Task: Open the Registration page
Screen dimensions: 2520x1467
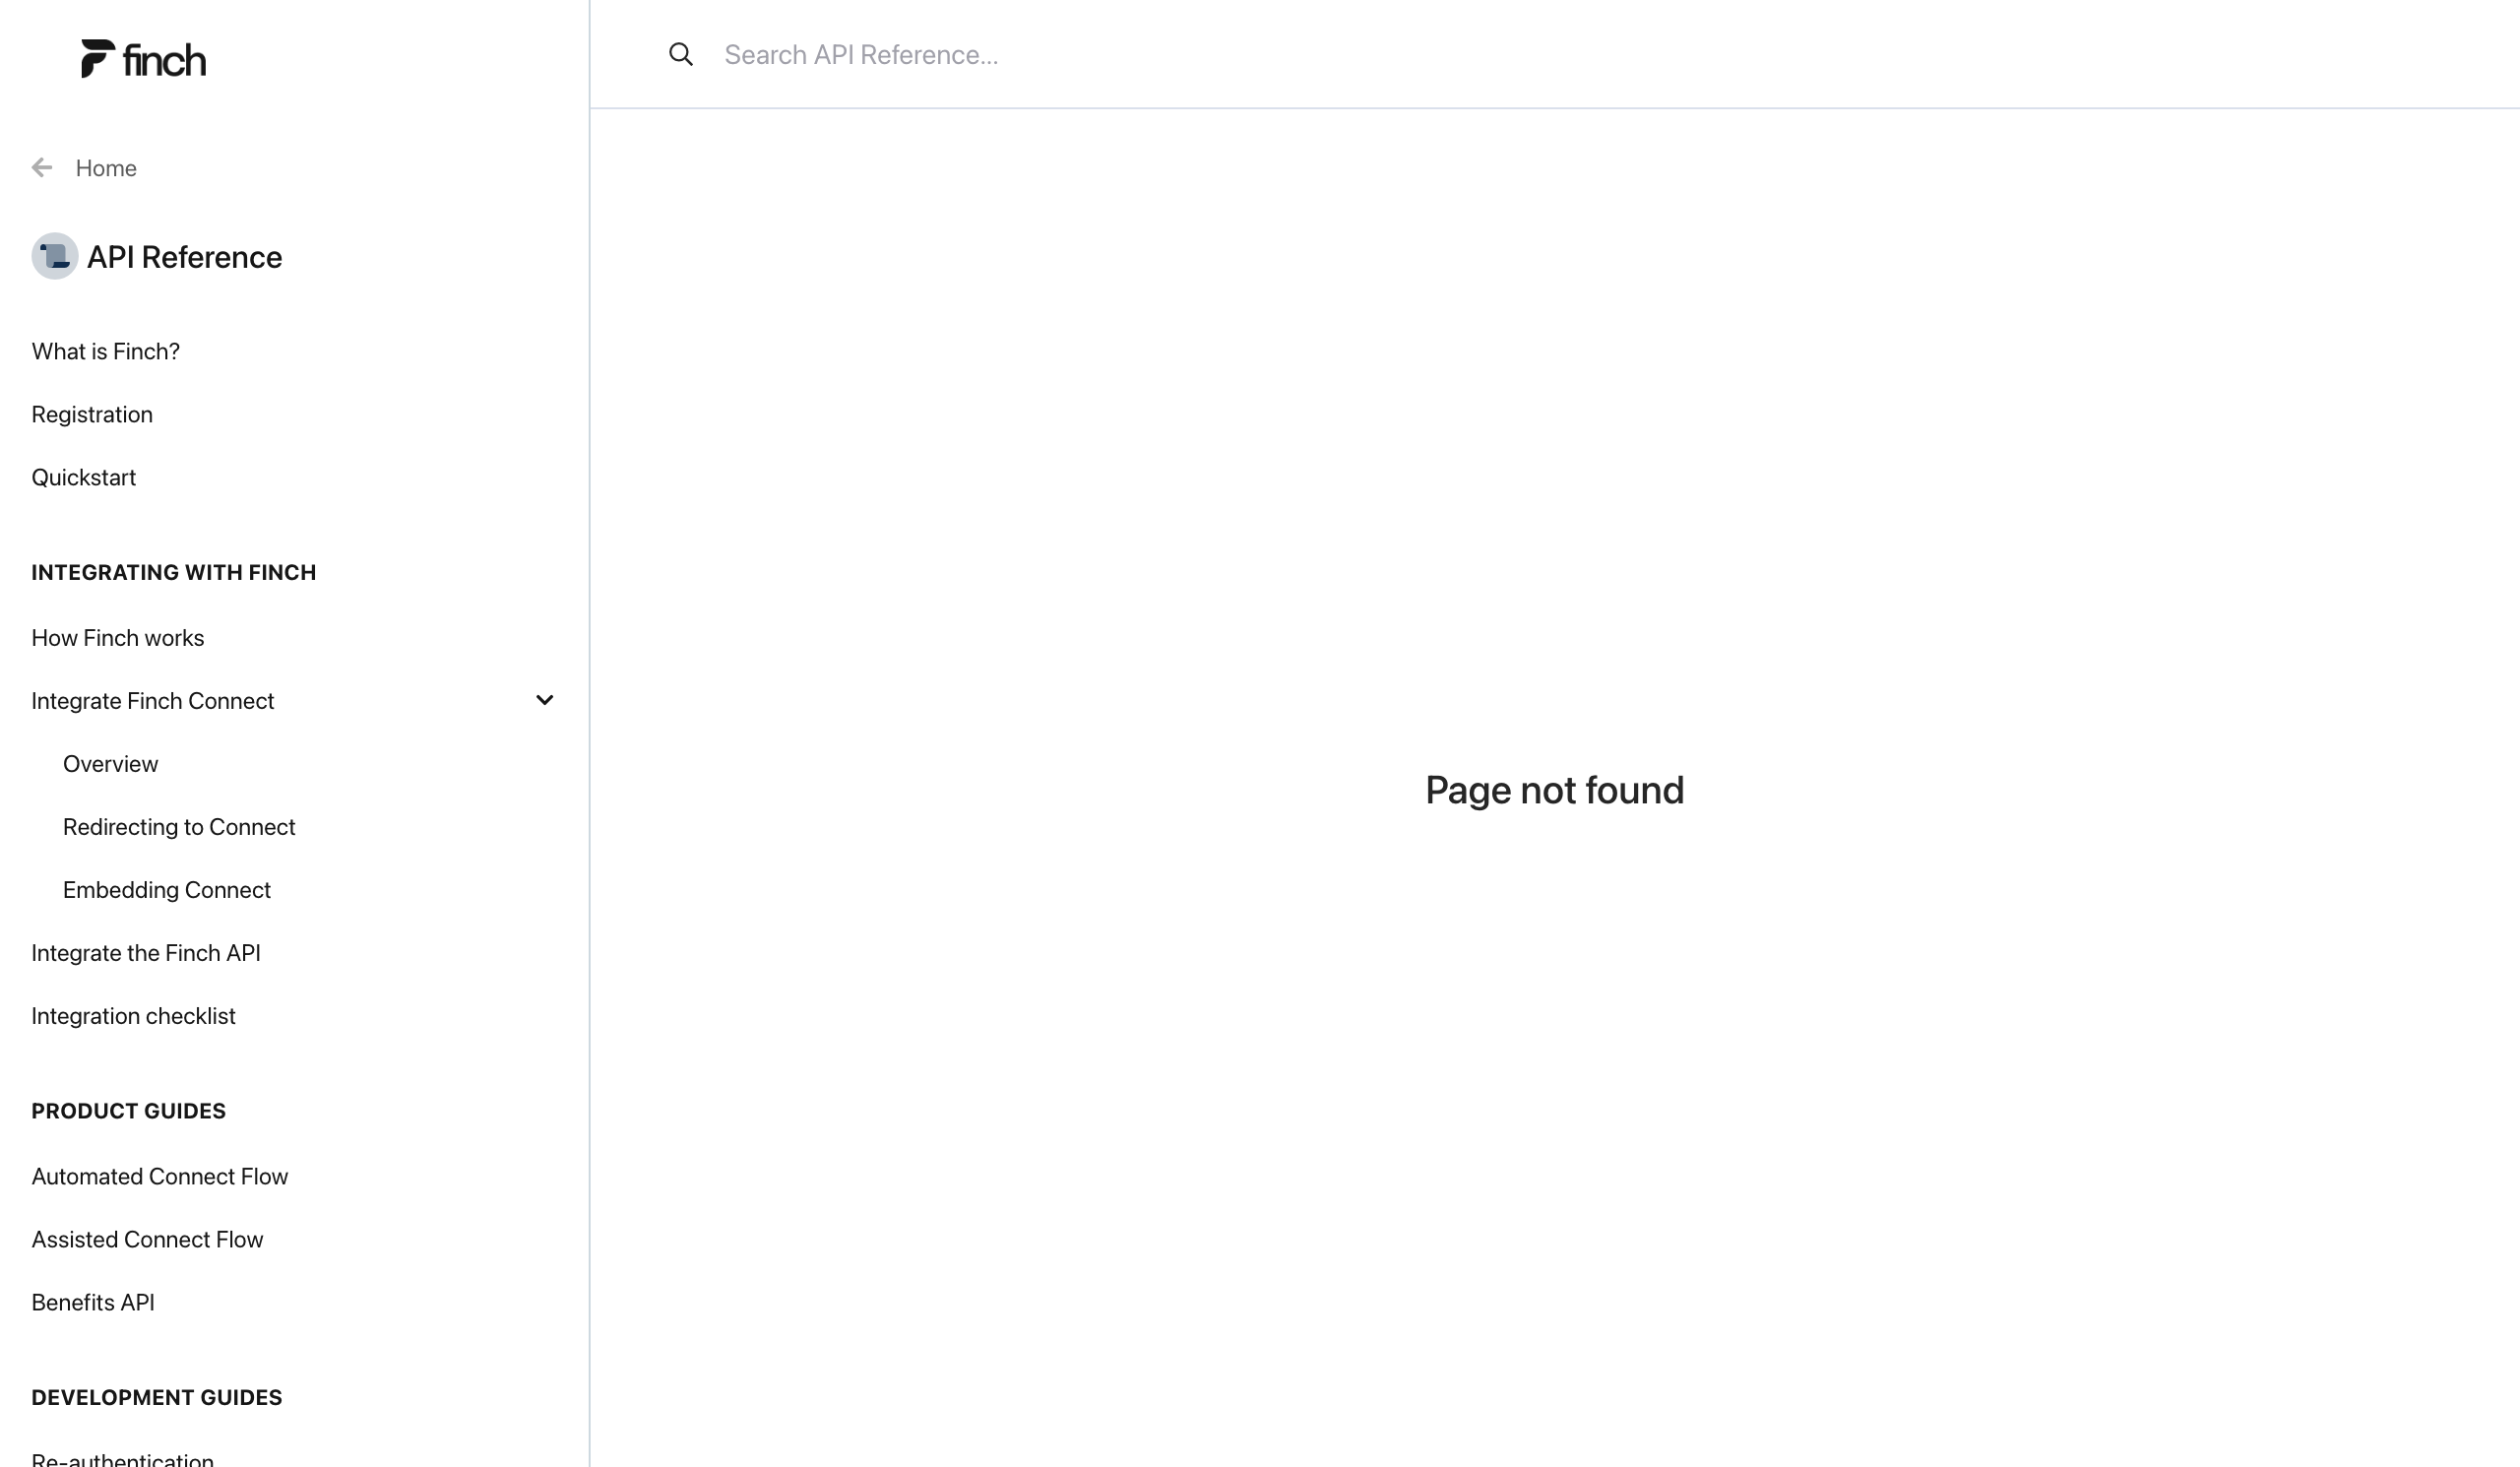Action: coord(92,414)
